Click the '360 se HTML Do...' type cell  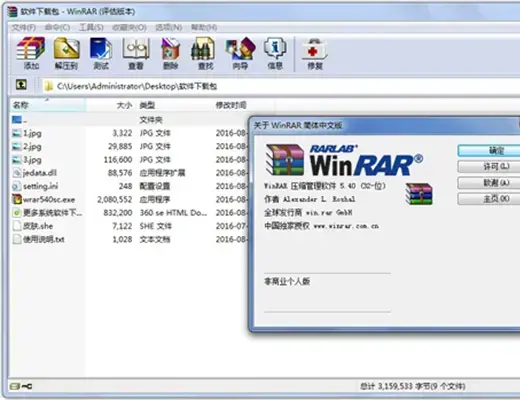point(173,212)
